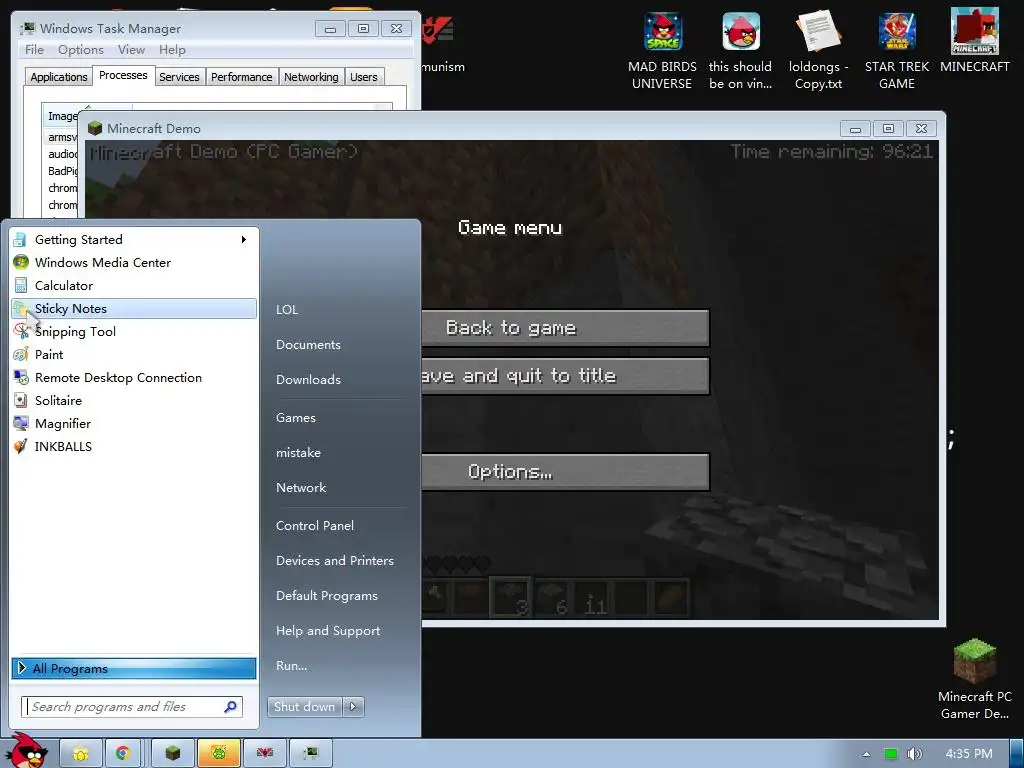Select Processes tab in Task Manager
The image size is (1024, 768).
(123, 75)
